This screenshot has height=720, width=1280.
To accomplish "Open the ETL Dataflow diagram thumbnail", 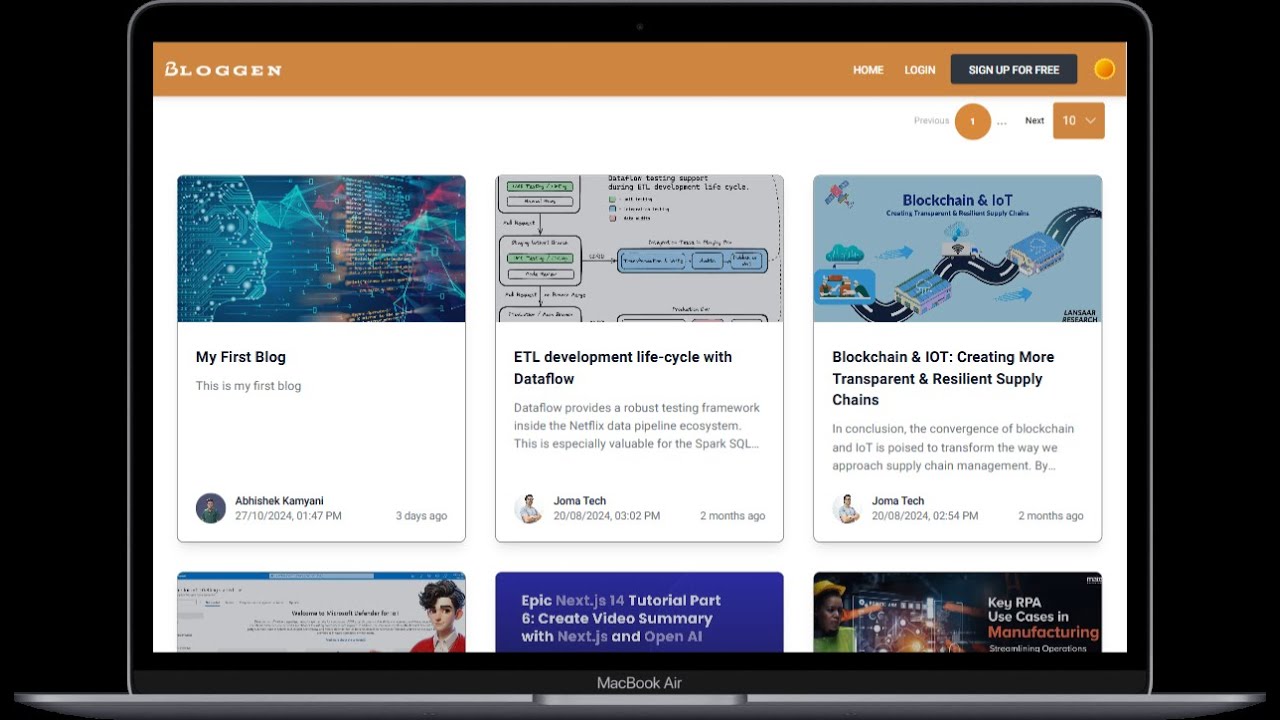I will click(x=639, y=249).
